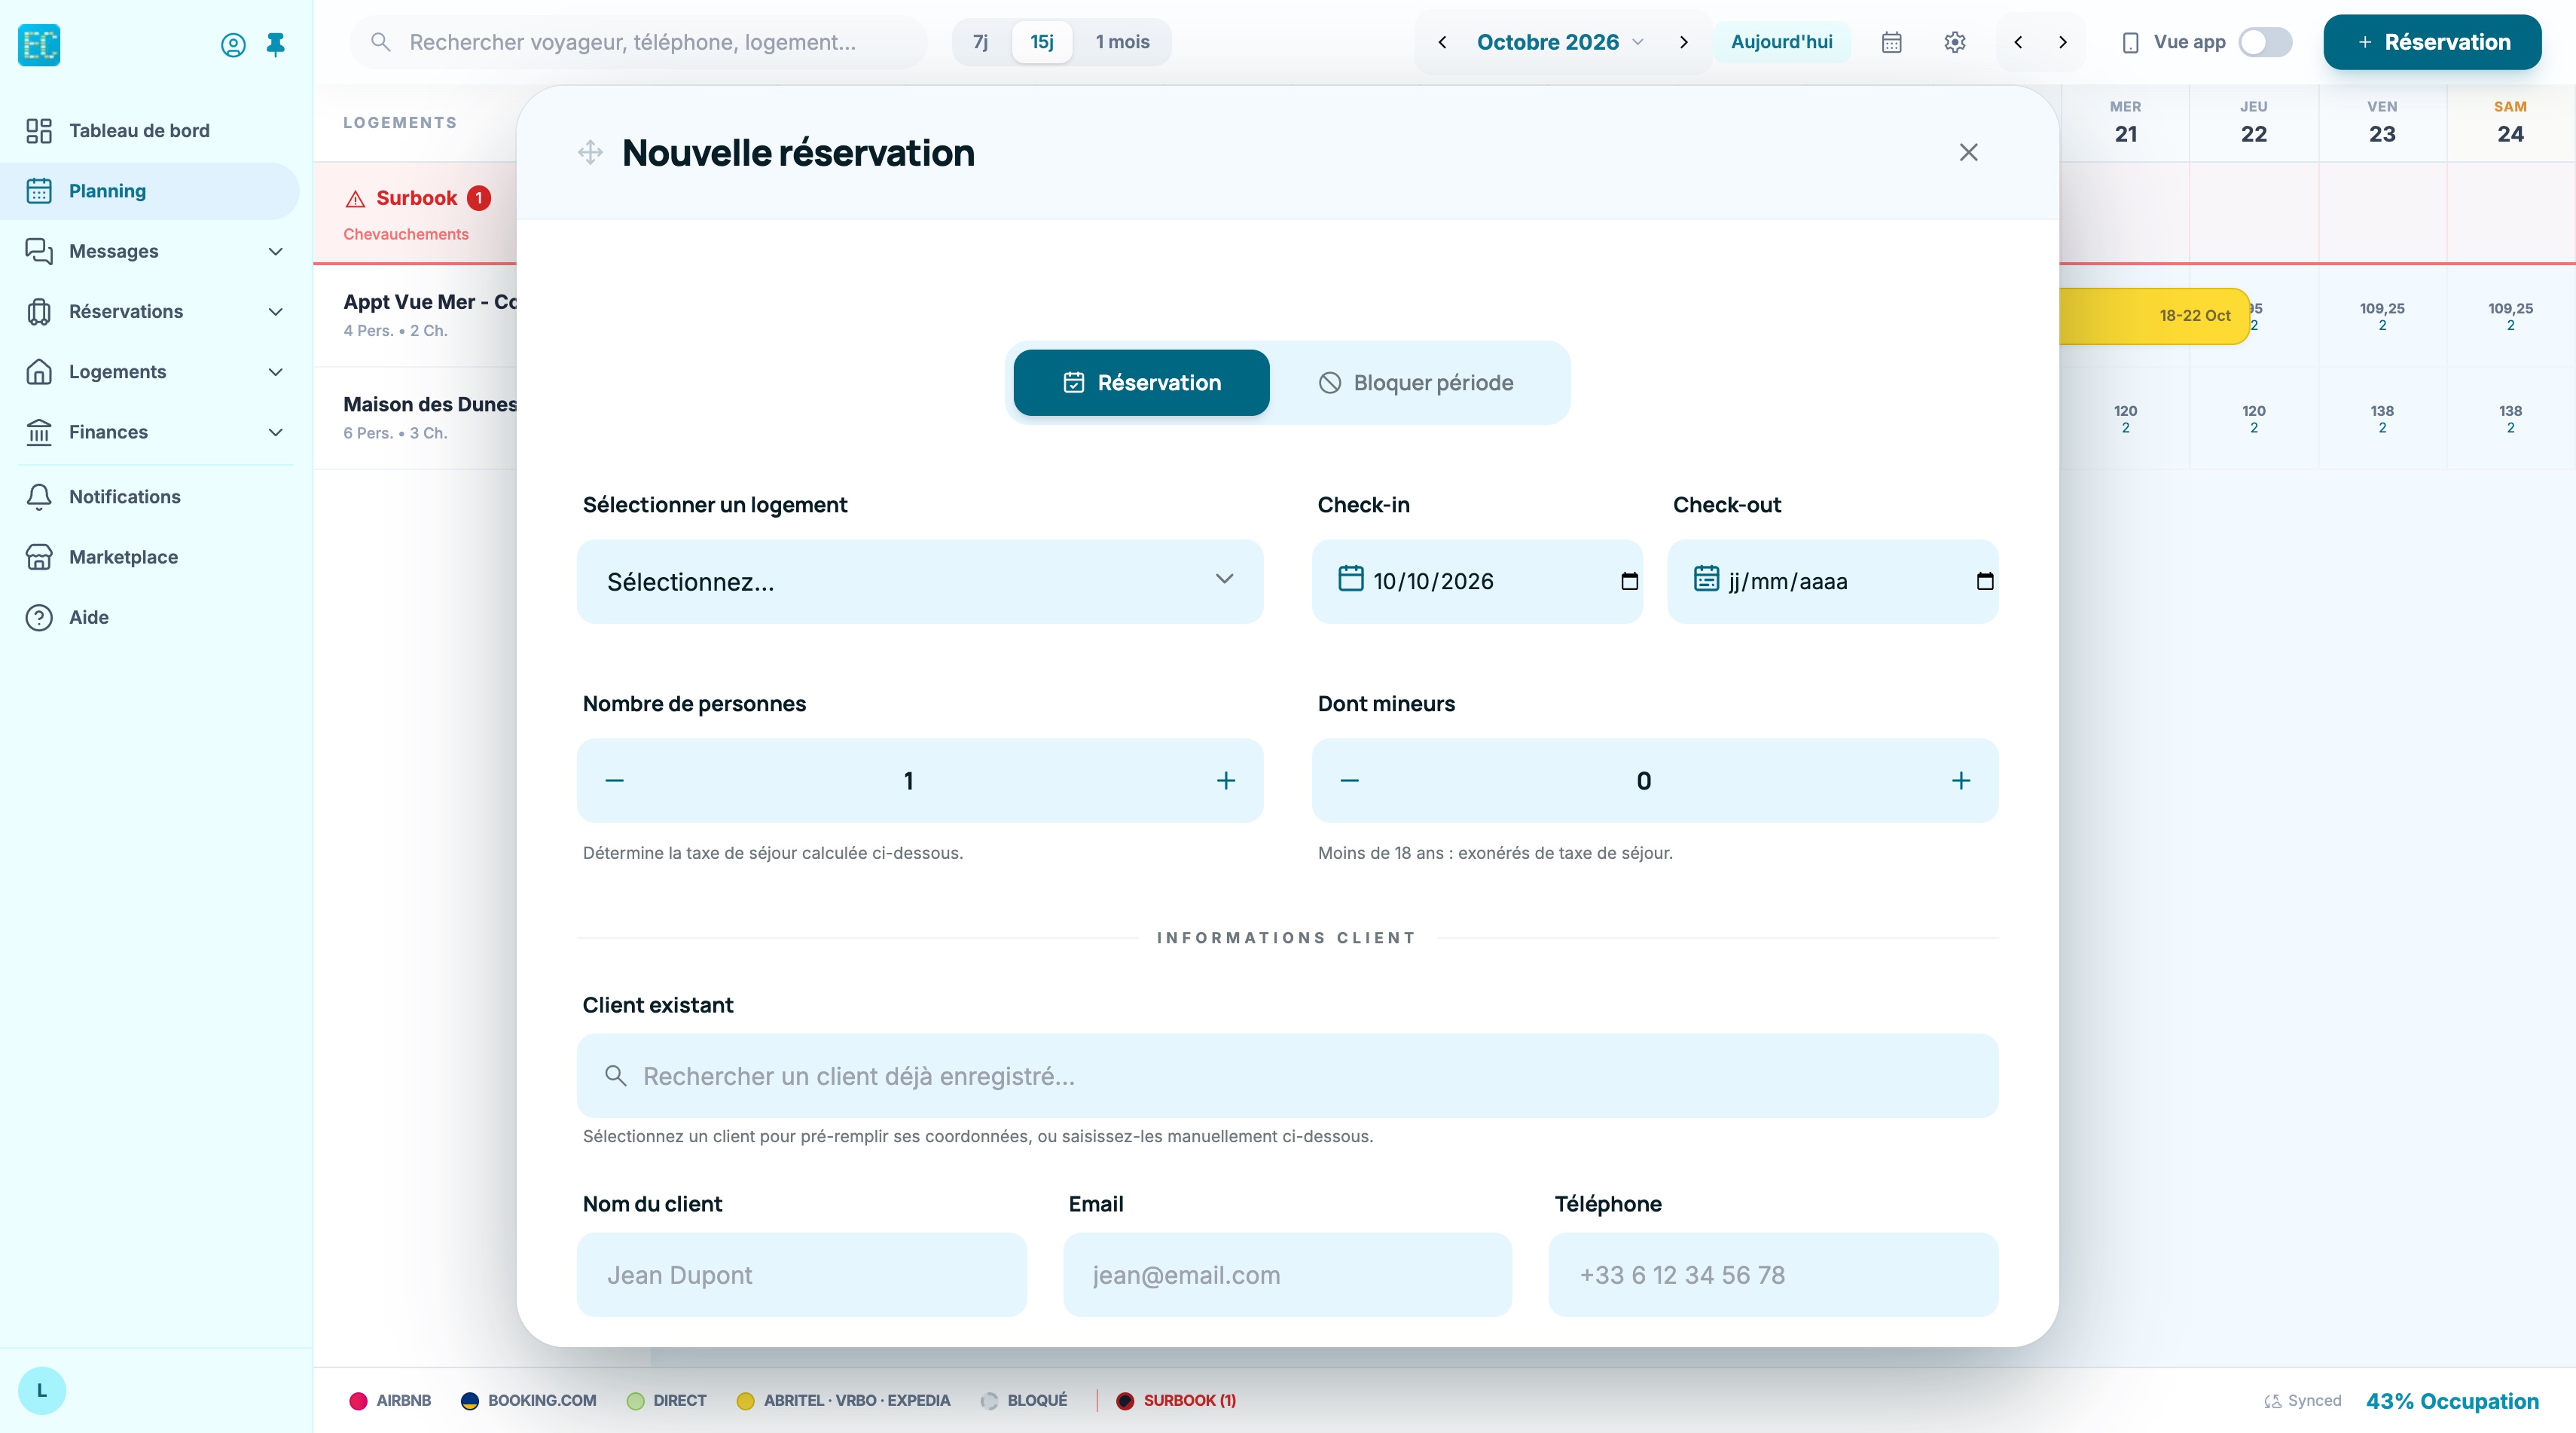Click the Surbook warning entry

[415, 213]
